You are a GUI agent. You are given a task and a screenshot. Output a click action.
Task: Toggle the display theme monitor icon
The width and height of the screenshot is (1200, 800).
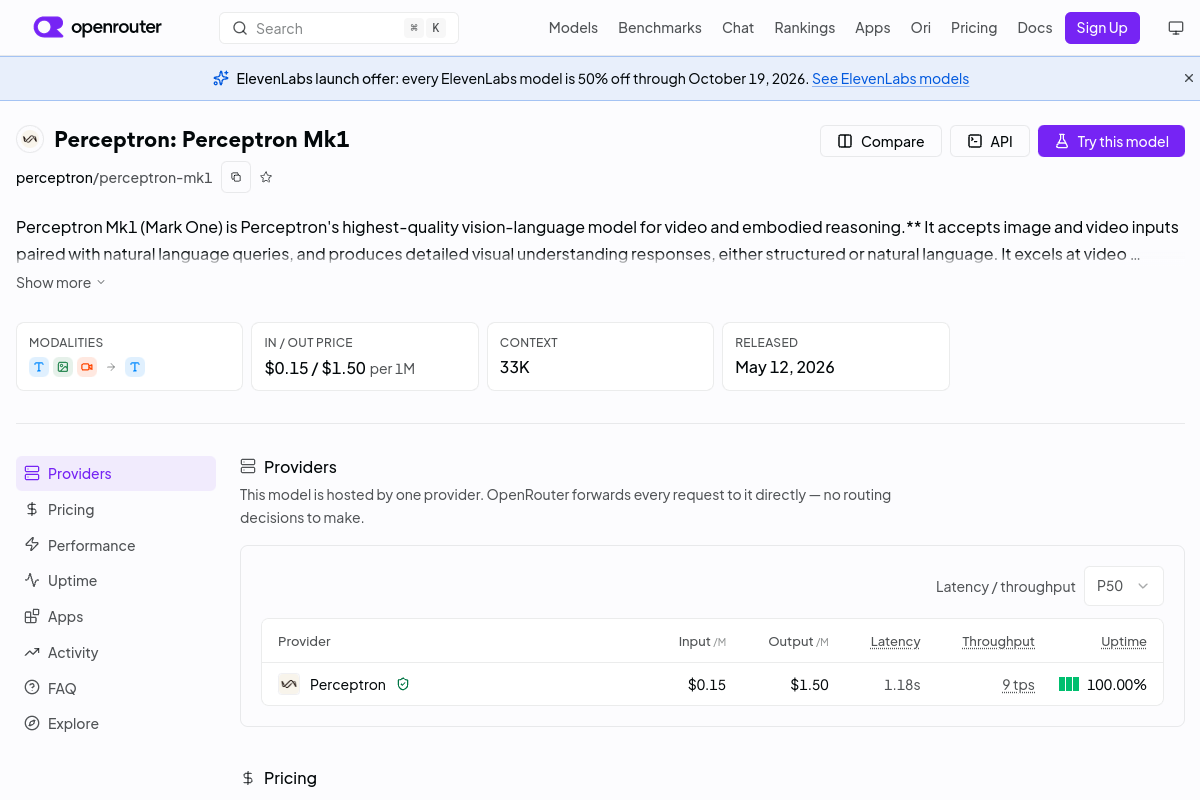tap(1176, 28)
